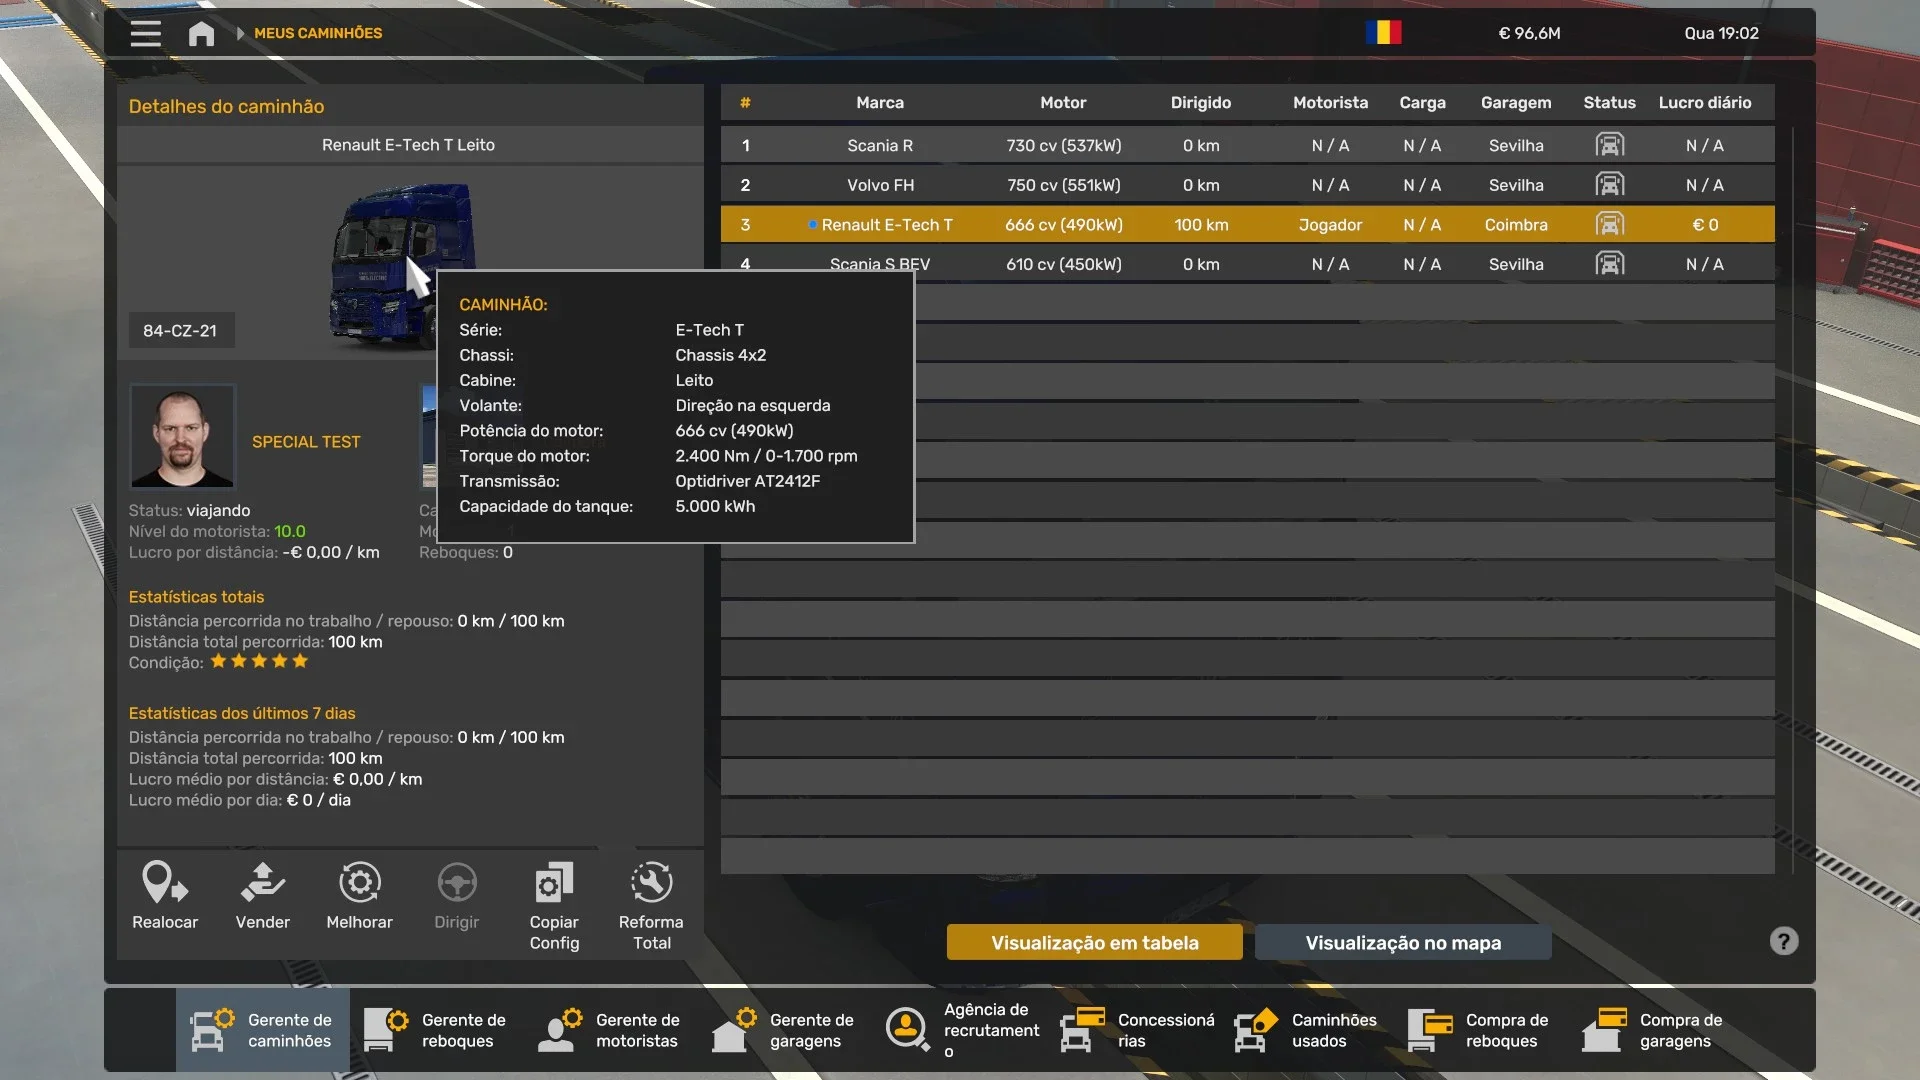Sort table by Garagem column header
Screen dimensions: 1920x1080
[1515, 102]
